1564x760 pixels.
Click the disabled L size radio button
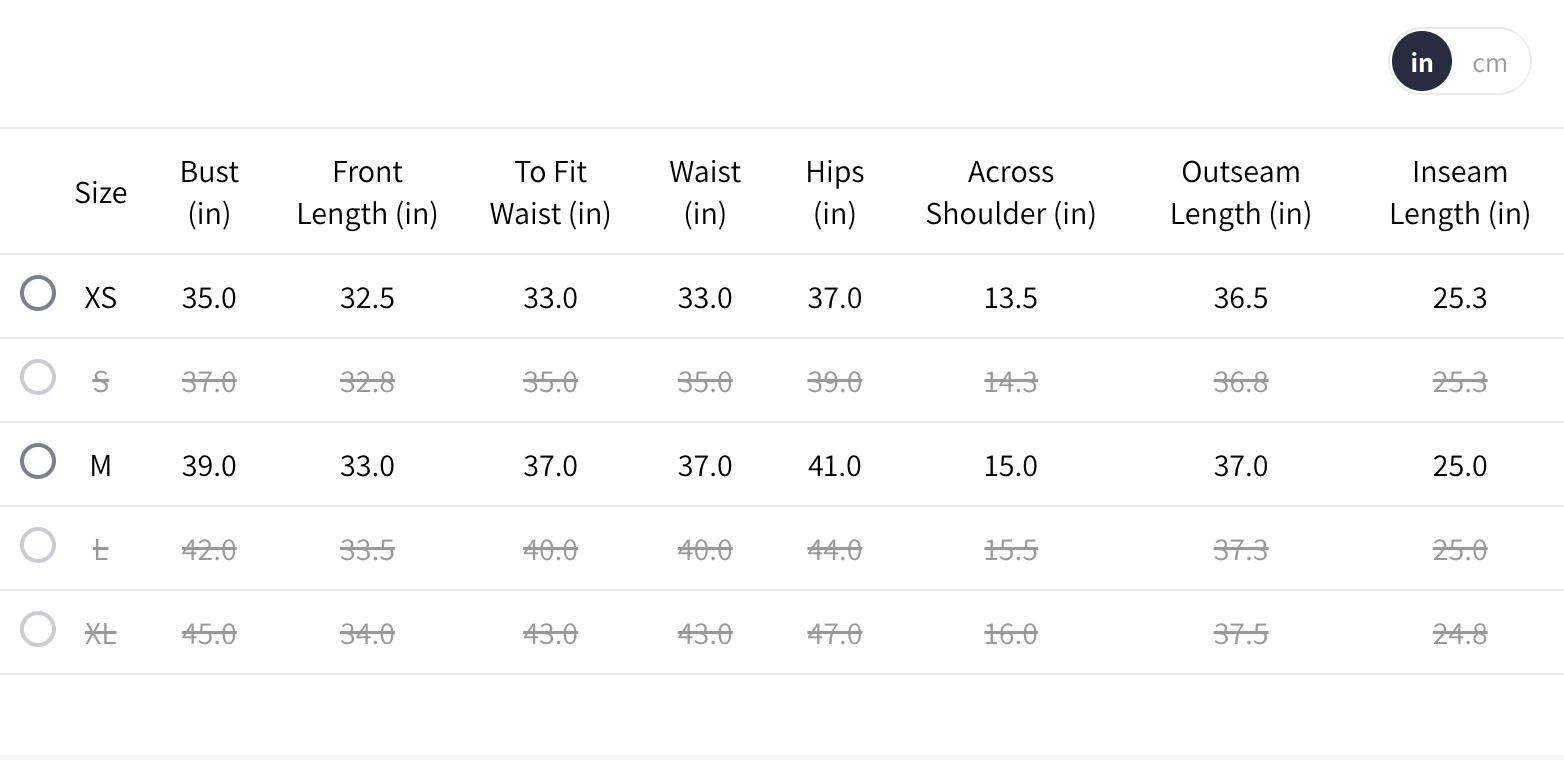pos(38,546)
